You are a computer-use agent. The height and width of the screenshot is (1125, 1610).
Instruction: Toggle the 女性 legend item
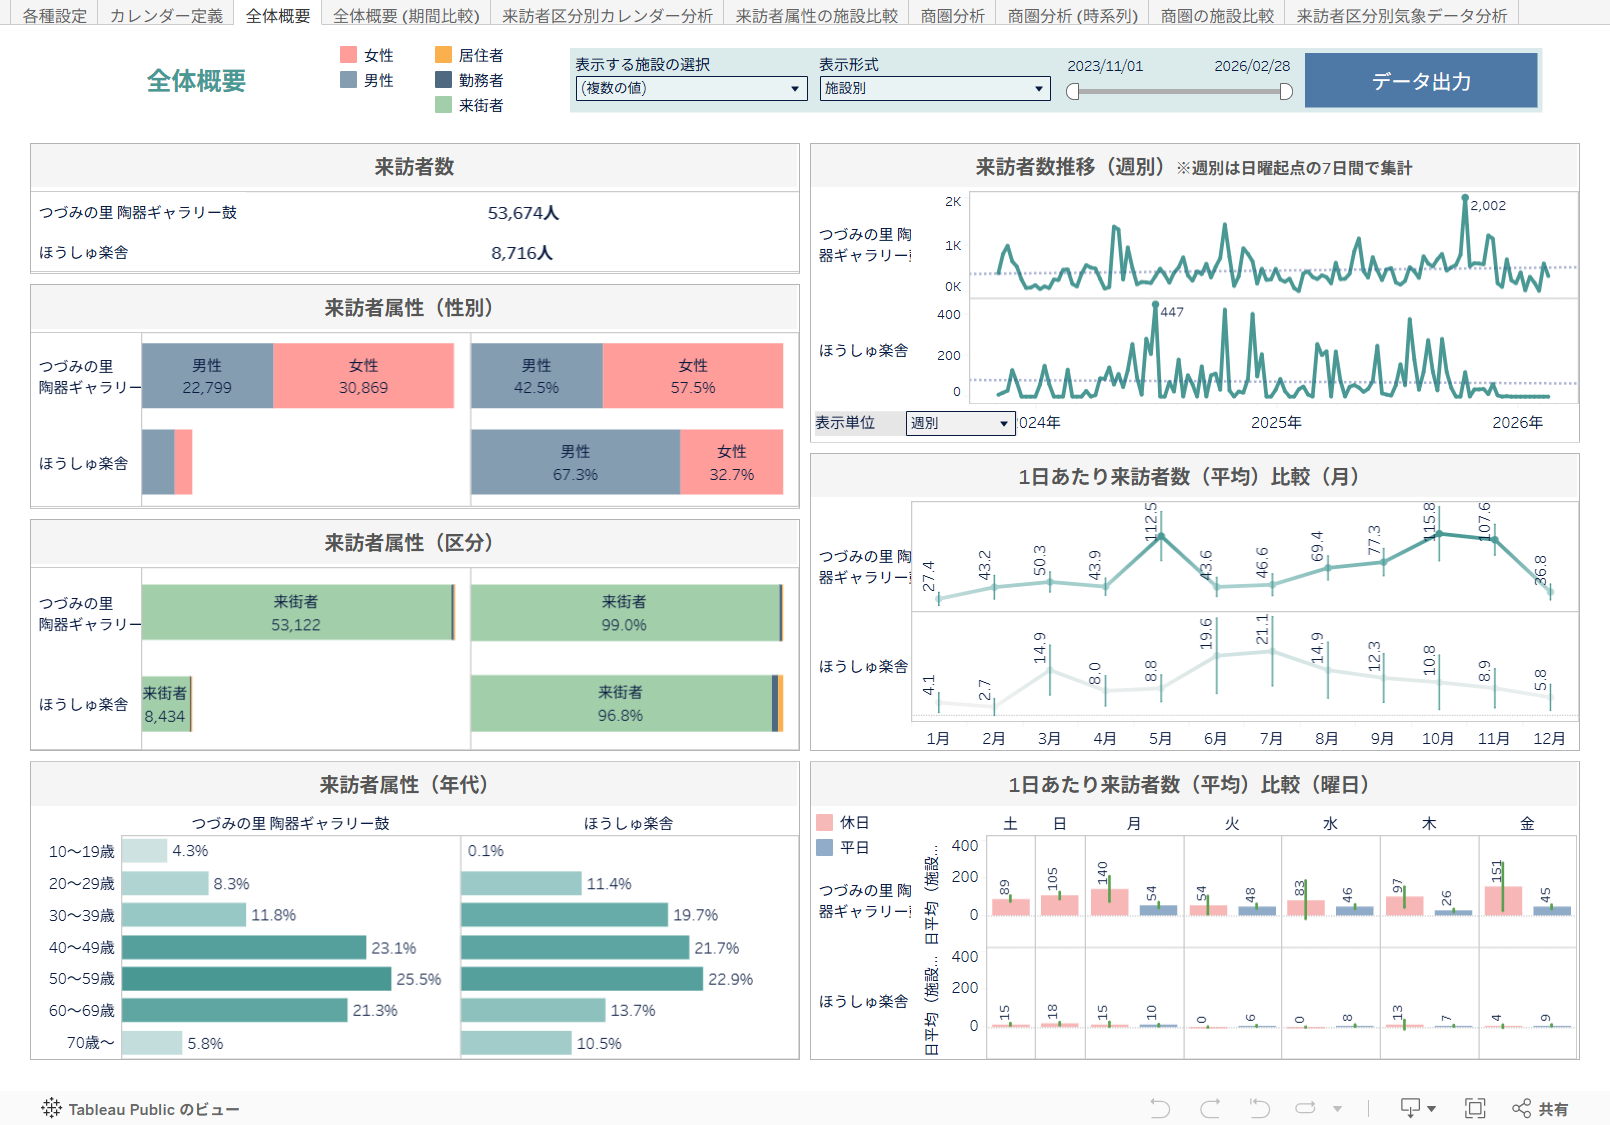(367, 55)
